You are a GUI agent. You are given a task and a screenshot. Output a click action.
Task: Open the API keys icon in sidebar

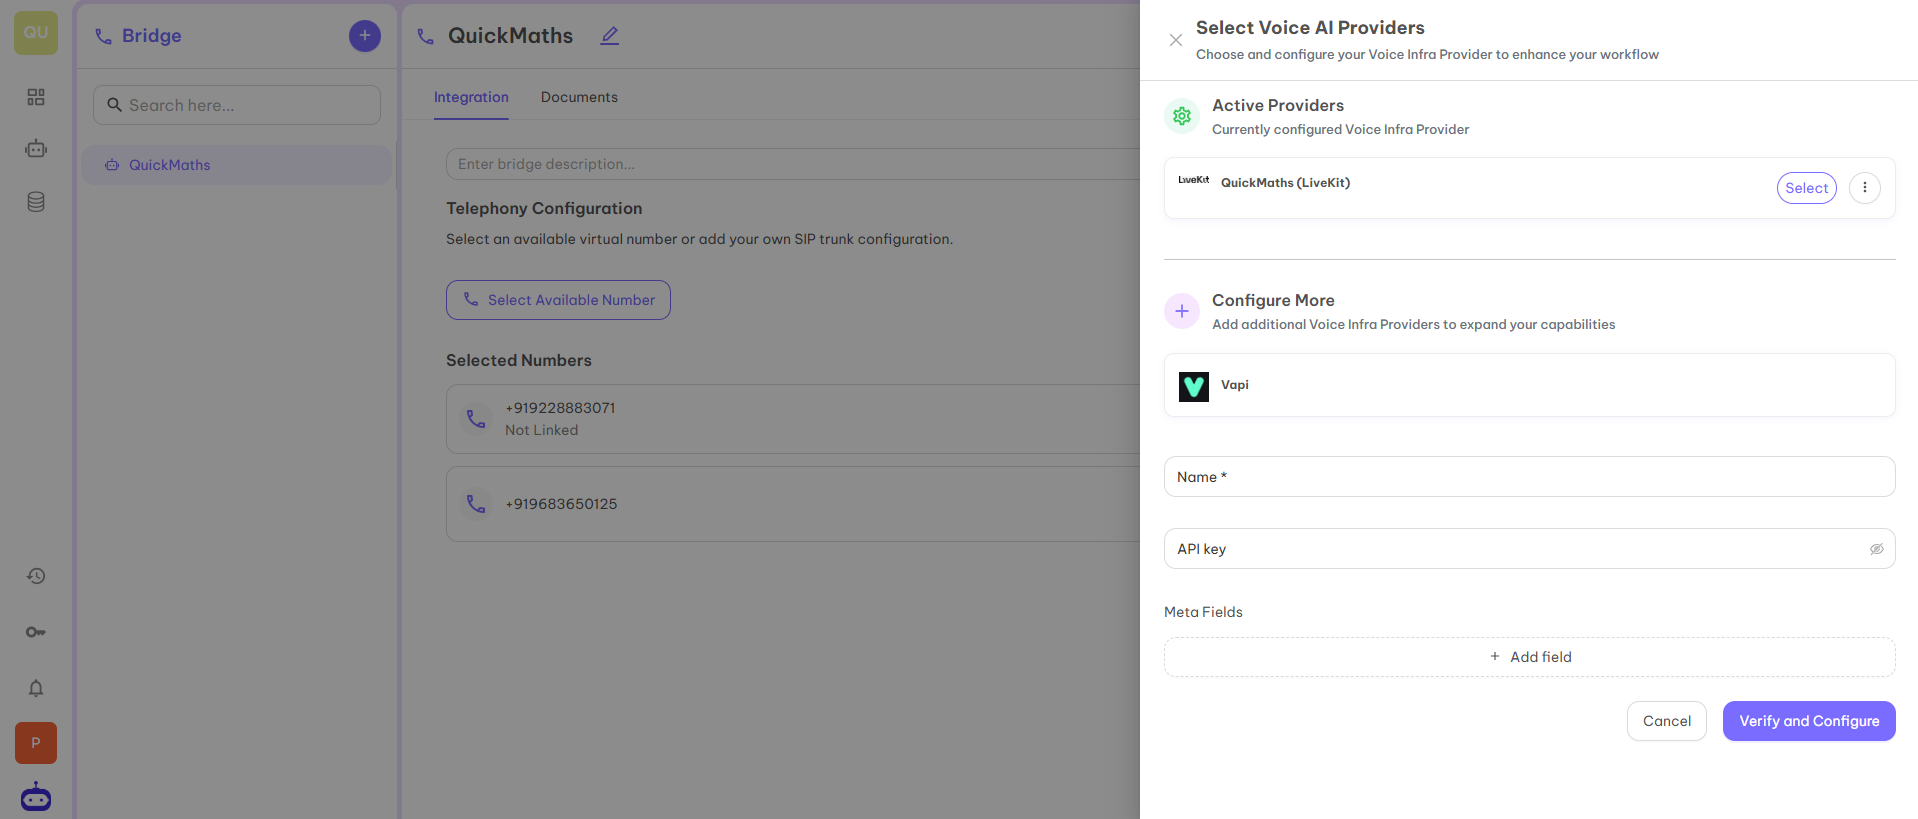(x=36, y=632)
